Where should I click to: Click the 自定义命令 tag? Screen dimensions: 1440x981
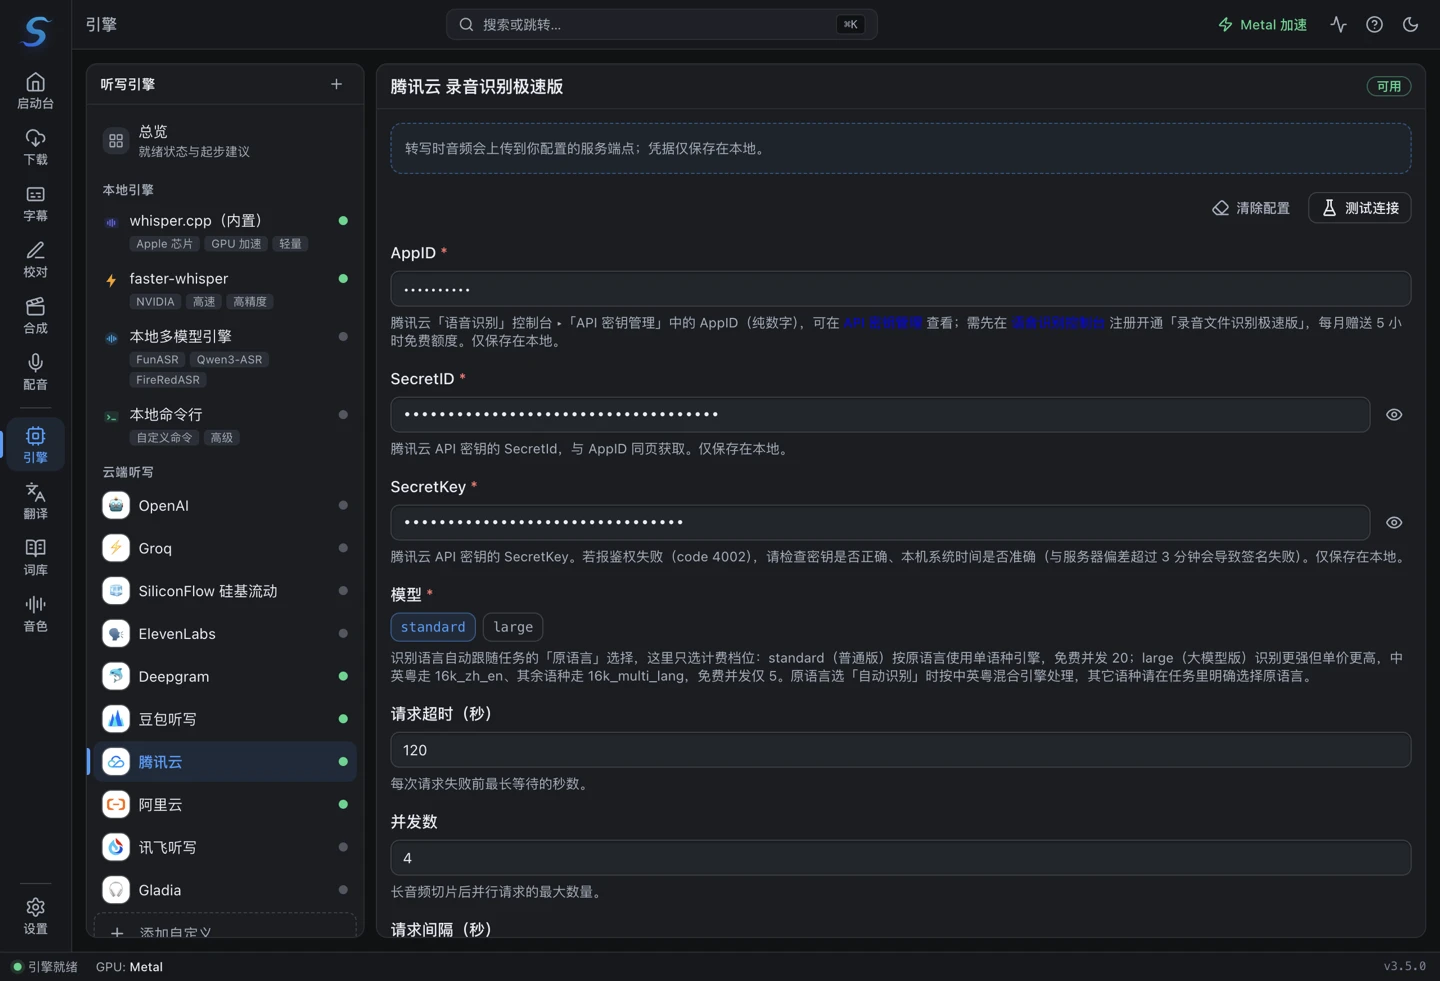[164, 438]
